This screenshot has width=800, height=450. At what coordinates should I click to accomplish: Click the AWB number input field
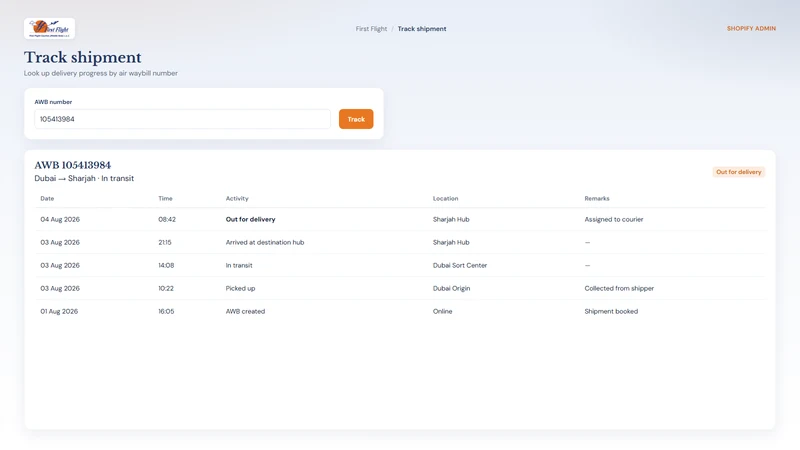(182, 119)
